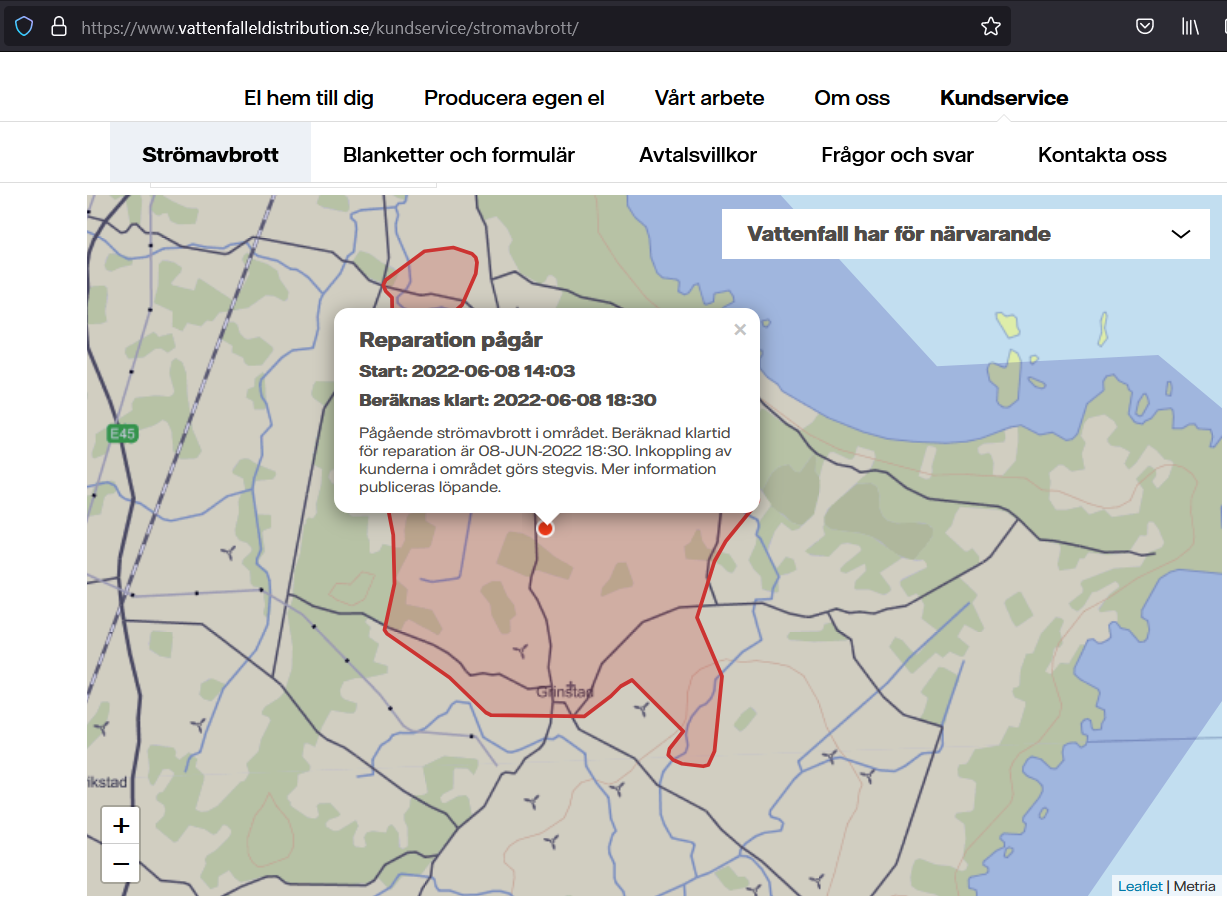This screenshot has width=1227, height=911.
Task: Expand the Vattenfall har för närvarande panel
Action: (966, 234)
